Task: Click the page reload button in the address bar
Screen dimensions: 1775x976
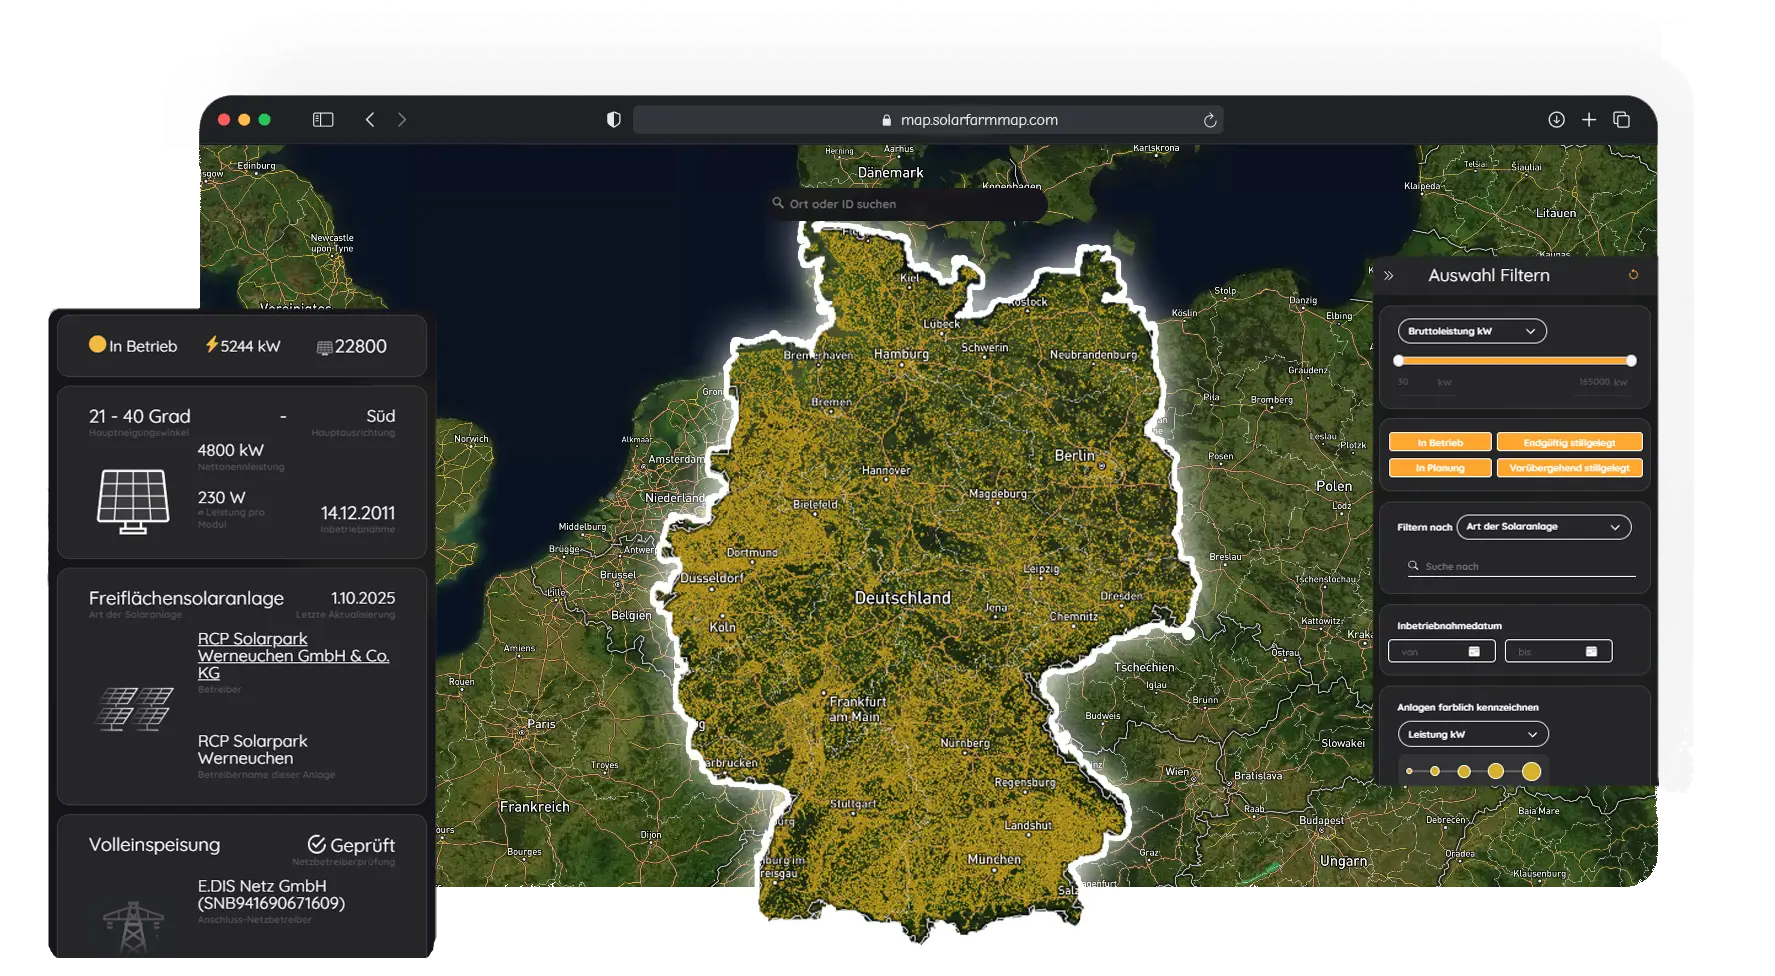Action: pyautogui.click(x=1209, y=119)
